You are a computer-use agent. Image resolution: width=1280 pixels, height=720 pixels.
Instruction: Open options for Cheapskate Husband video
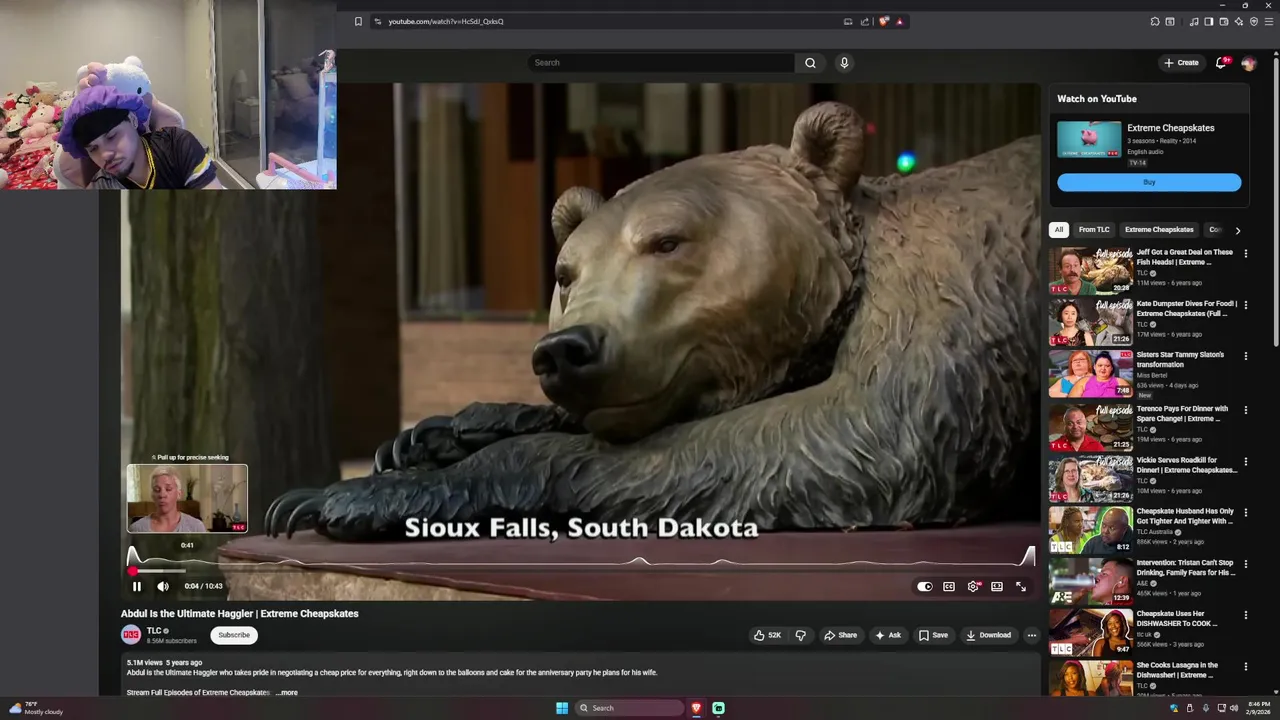(x=1246, y=512)
